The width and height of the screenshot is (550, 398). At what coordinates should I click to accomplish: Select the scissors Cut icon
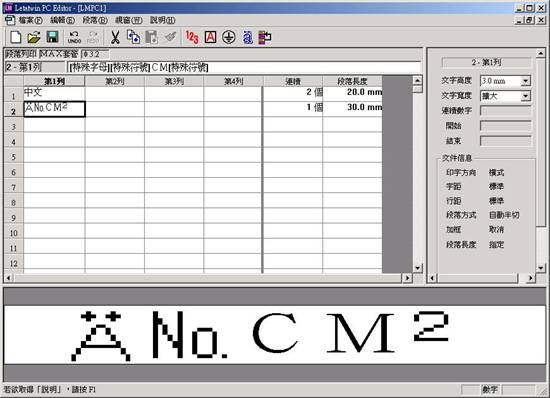click(x=115, y=37)
